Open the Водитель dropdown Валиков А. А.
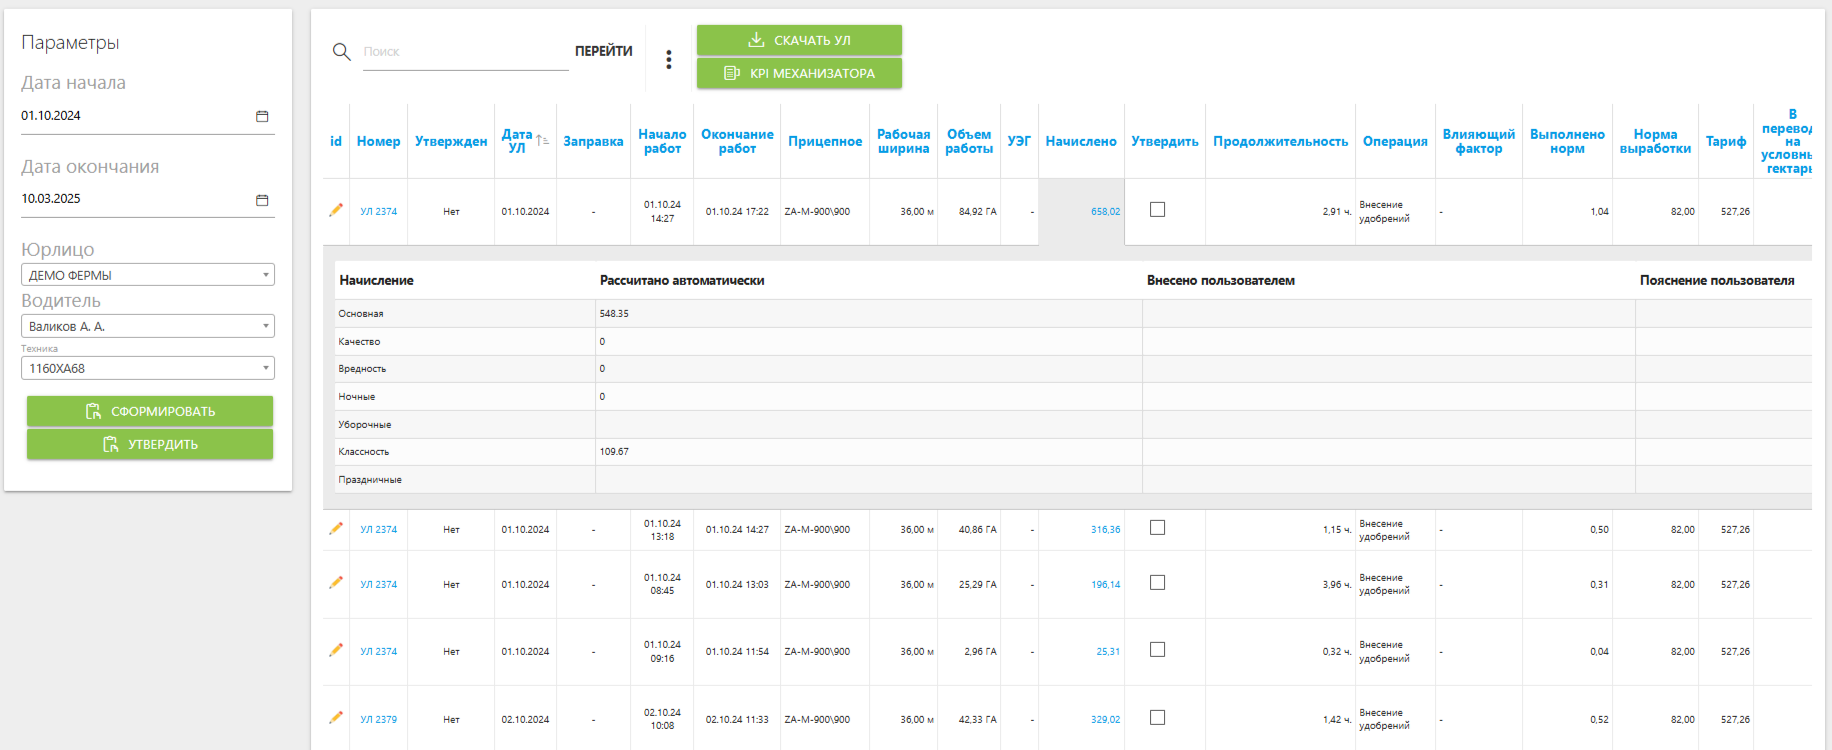The height and width of the screenshot is (750, 1832). (148, 326)
